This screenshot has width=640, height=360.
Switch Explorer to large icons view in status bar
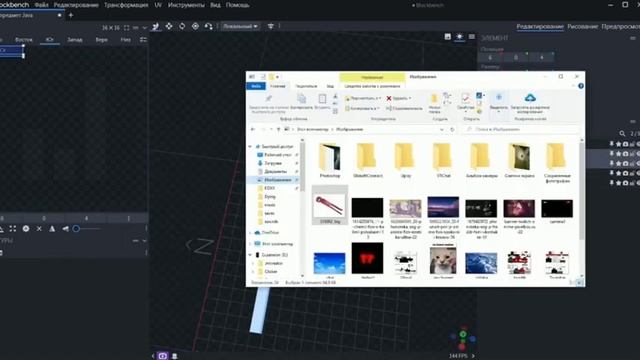[579, 282]
